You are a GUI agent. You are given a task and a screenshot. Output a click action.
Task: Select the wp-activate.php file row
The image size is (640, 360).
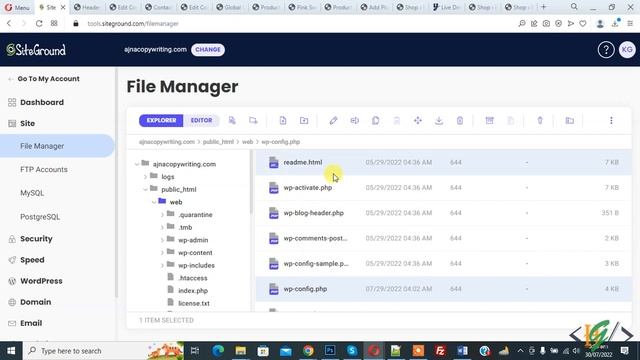[x=443, y=188]
